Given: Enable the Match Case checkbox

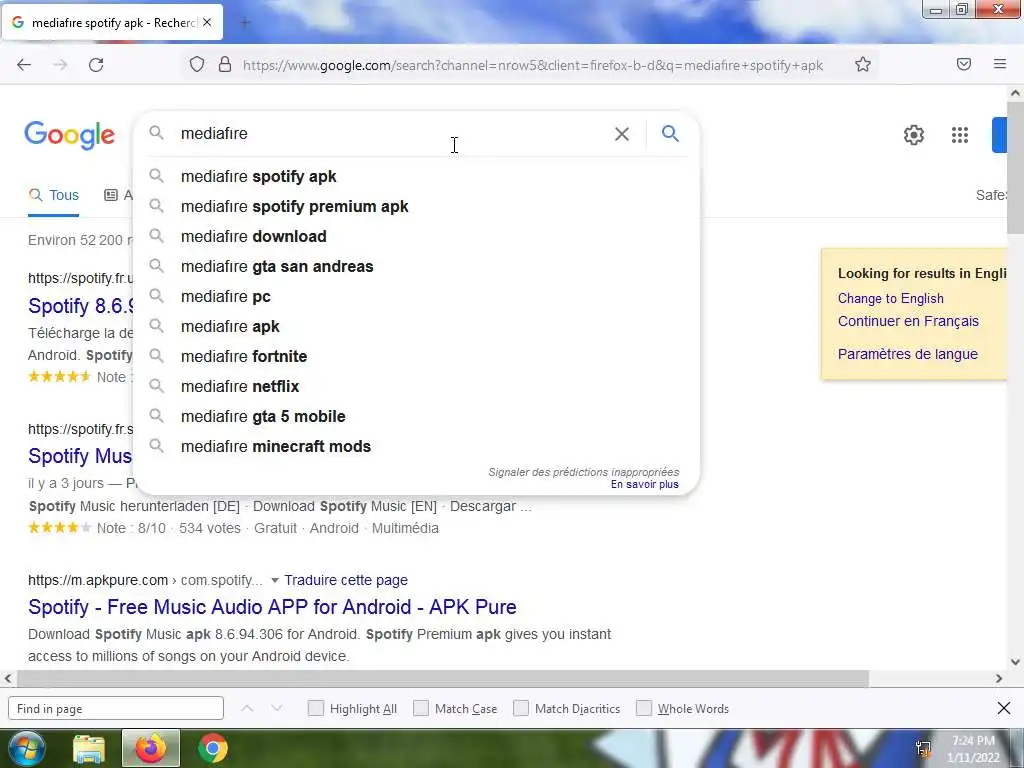Looking at the screenshot, I should [x=421, y=708].
